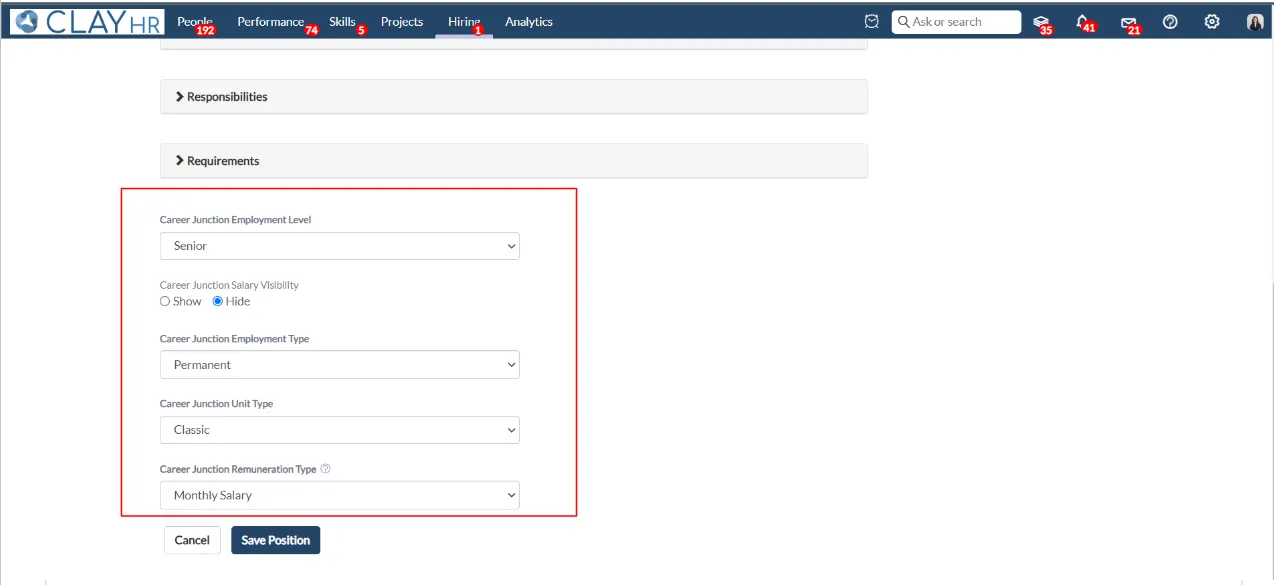Open Career Junction Remuneration Type dropdown
Screen dimensions: 1274x585
click(x=340, y=495)
